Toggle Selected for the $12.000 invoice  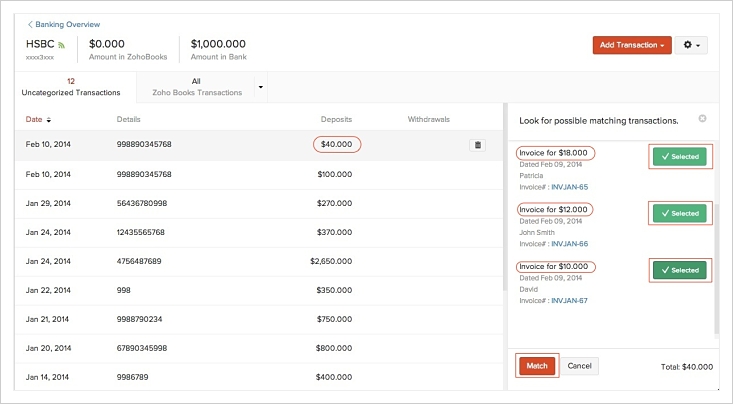point(679,213)
